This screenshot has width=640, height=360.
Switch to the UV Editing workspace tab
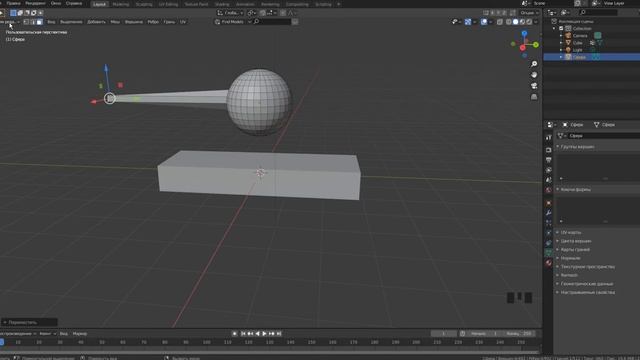click(168, 4)
